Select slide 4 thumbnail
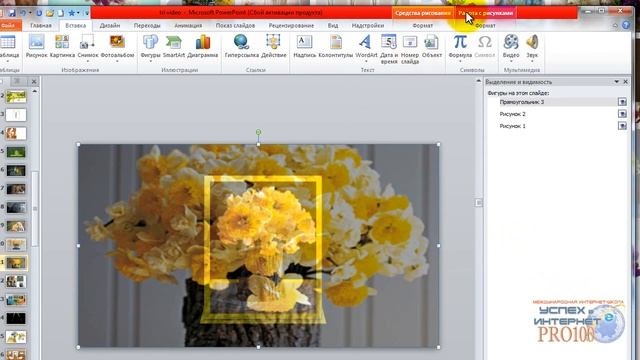The image size is (640, 360). pyautogui.click(x=16, y=133)
